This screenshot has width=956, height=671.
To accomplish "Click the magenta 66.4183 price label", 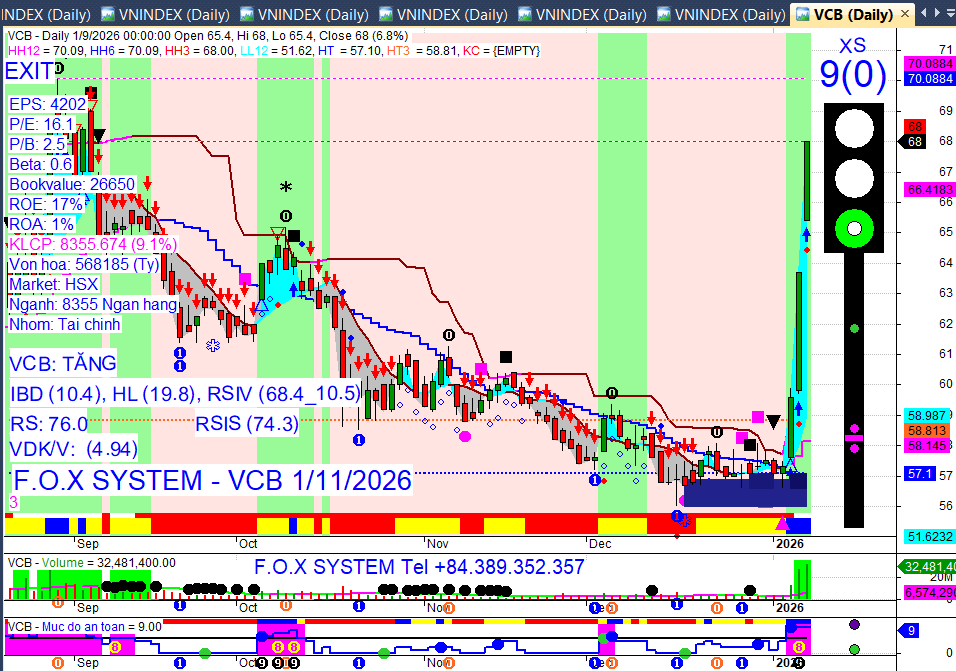I will (x=929, y=190).
